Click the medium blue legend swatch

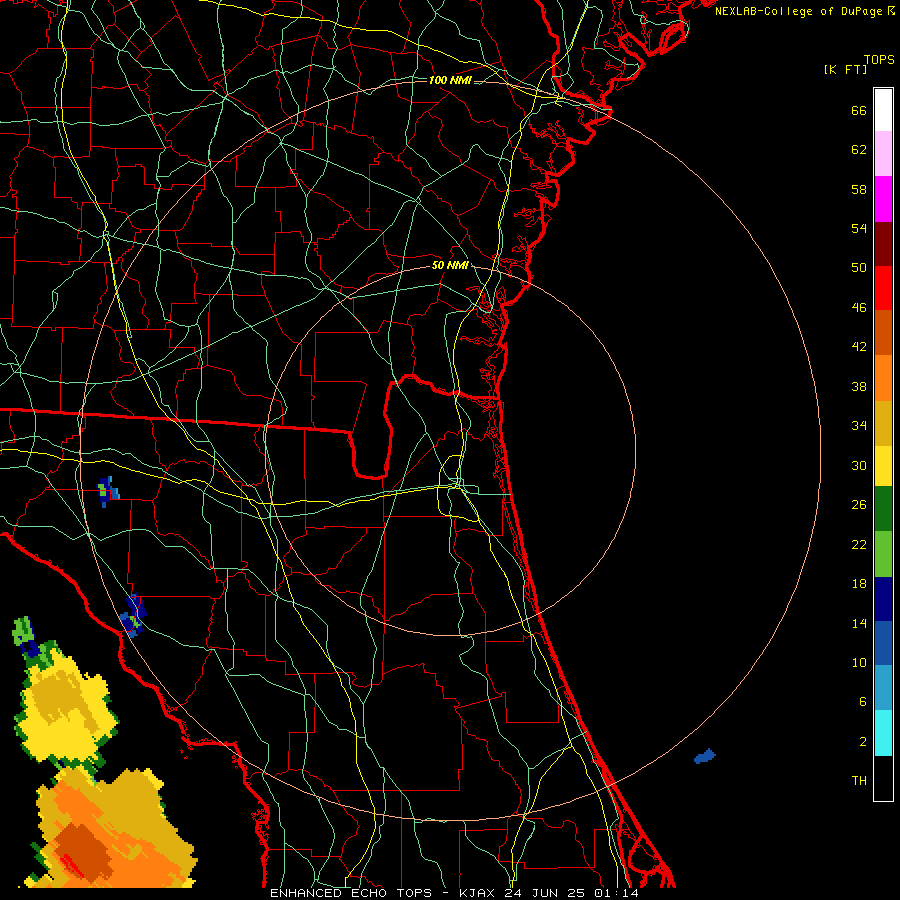883,643
